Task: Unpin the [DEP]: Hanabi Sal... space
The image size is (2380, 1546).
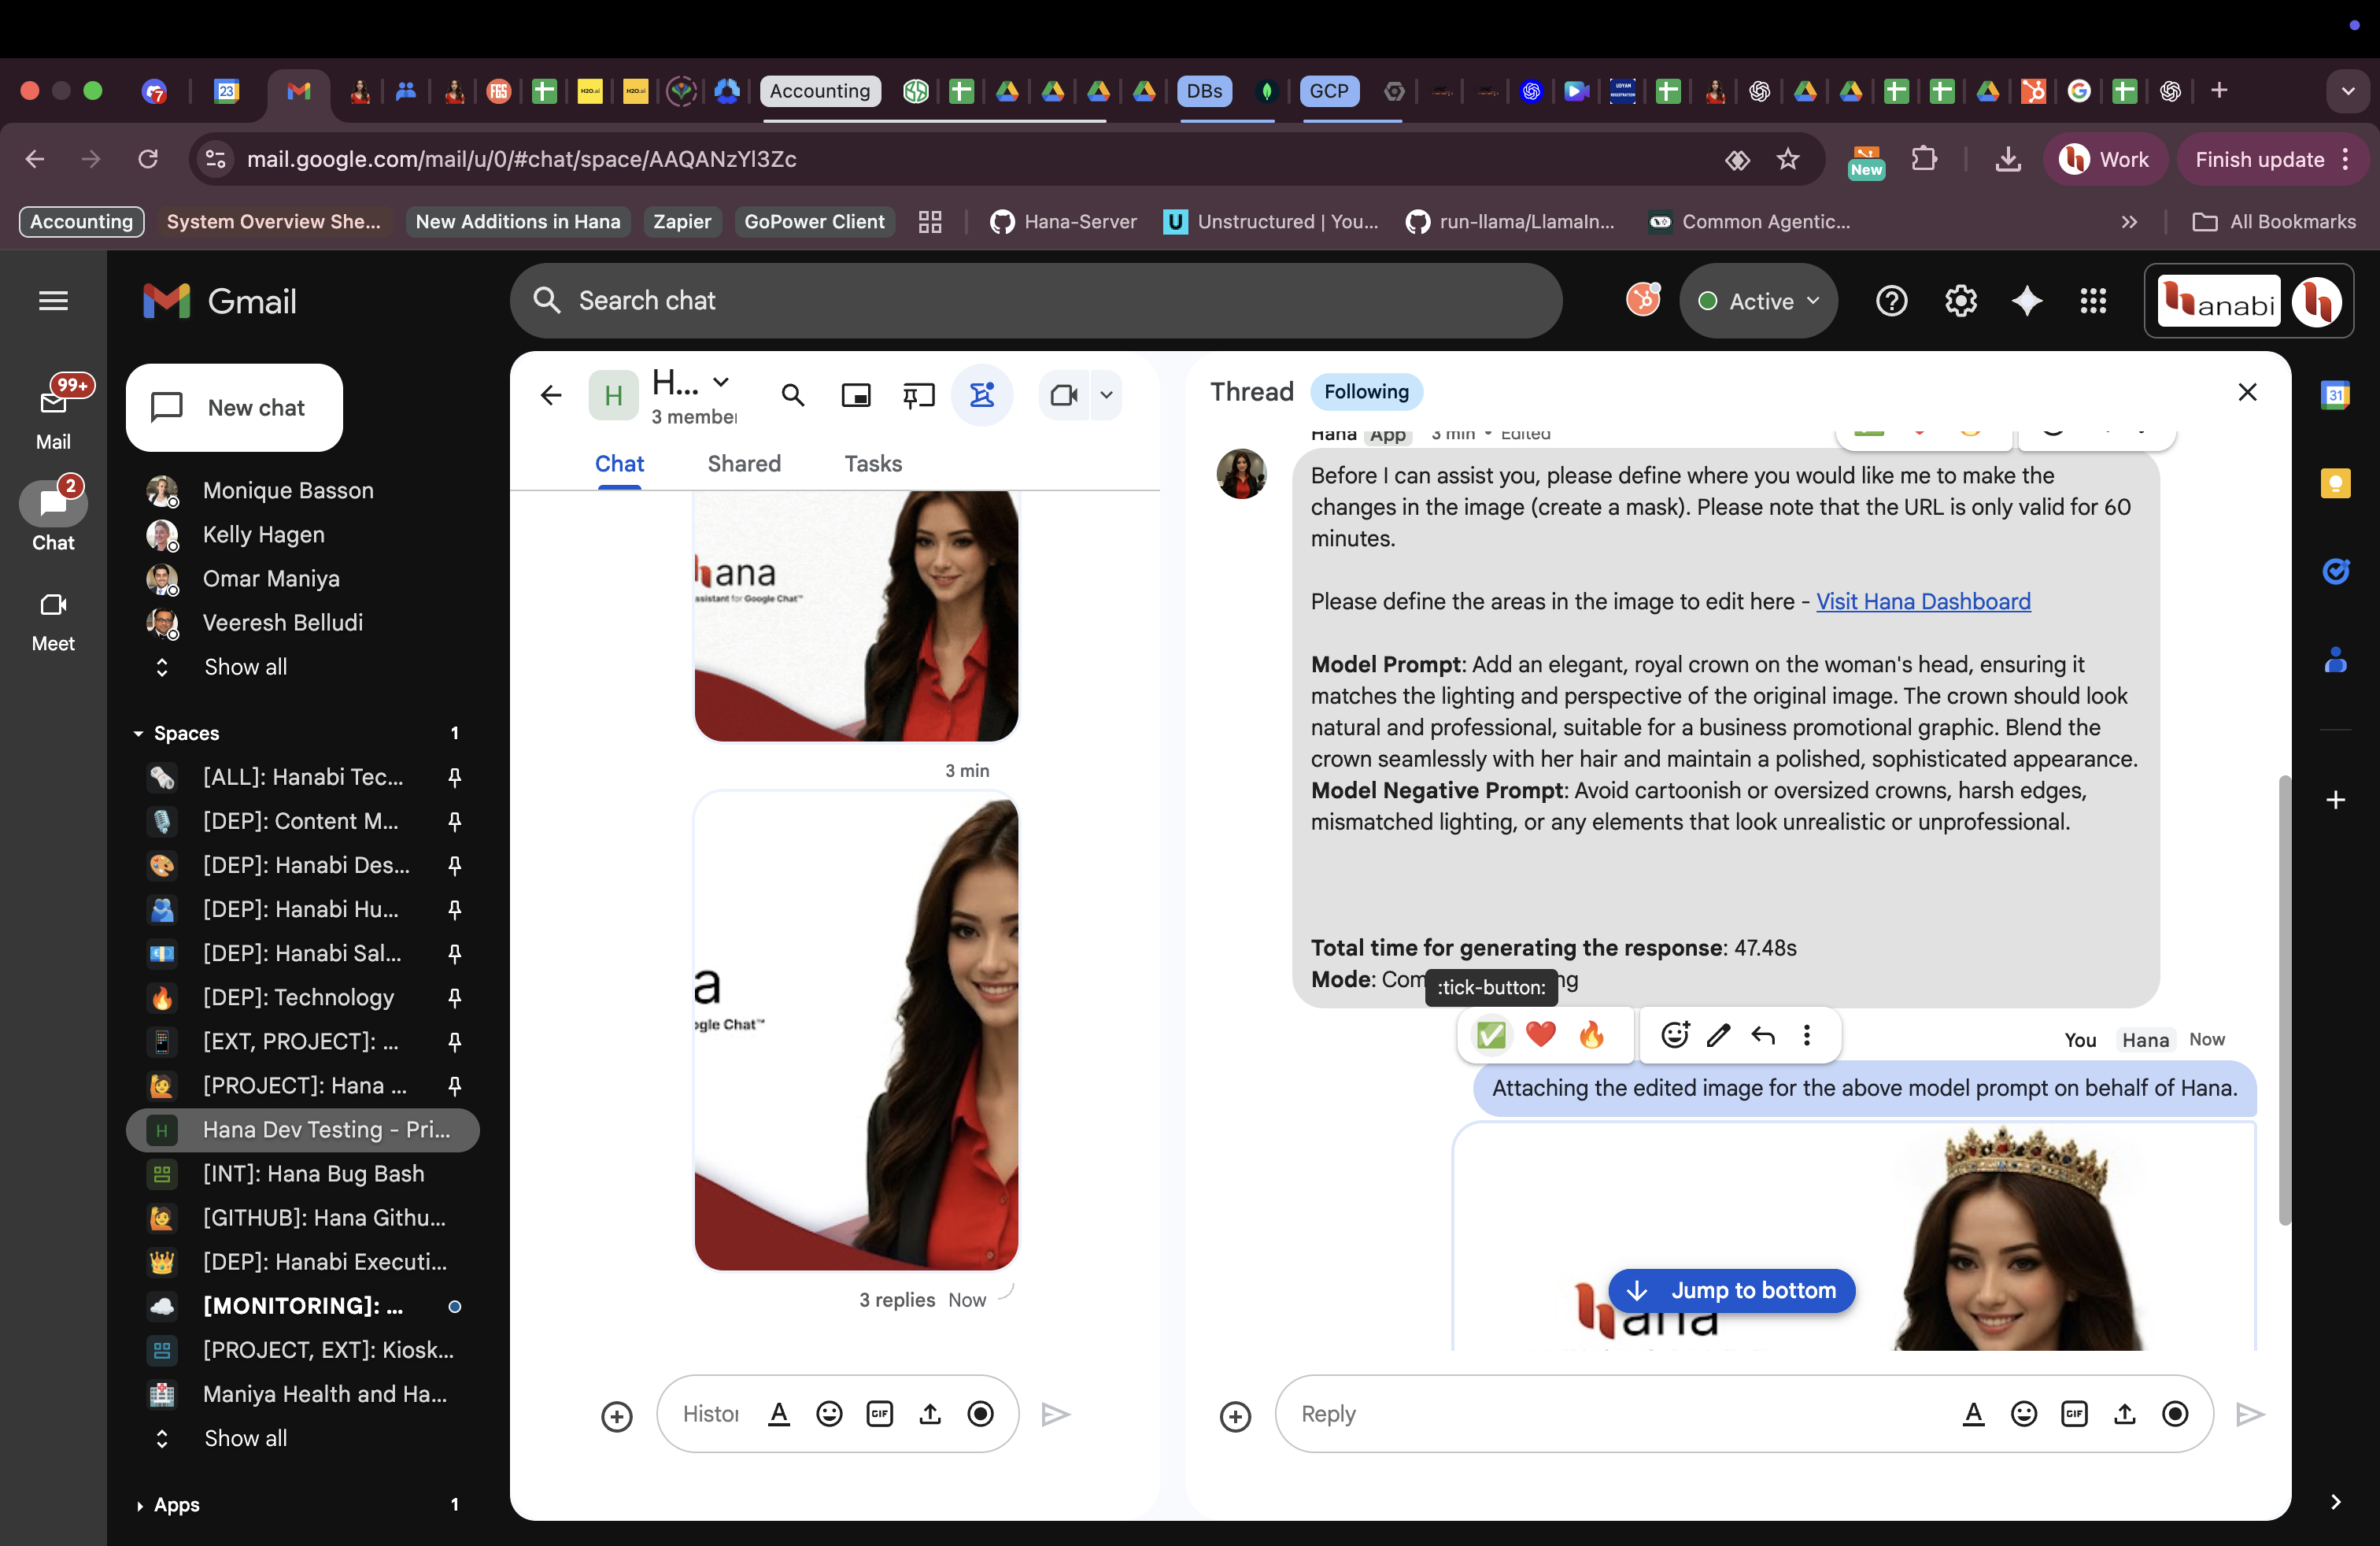Action: click(455, 953)
